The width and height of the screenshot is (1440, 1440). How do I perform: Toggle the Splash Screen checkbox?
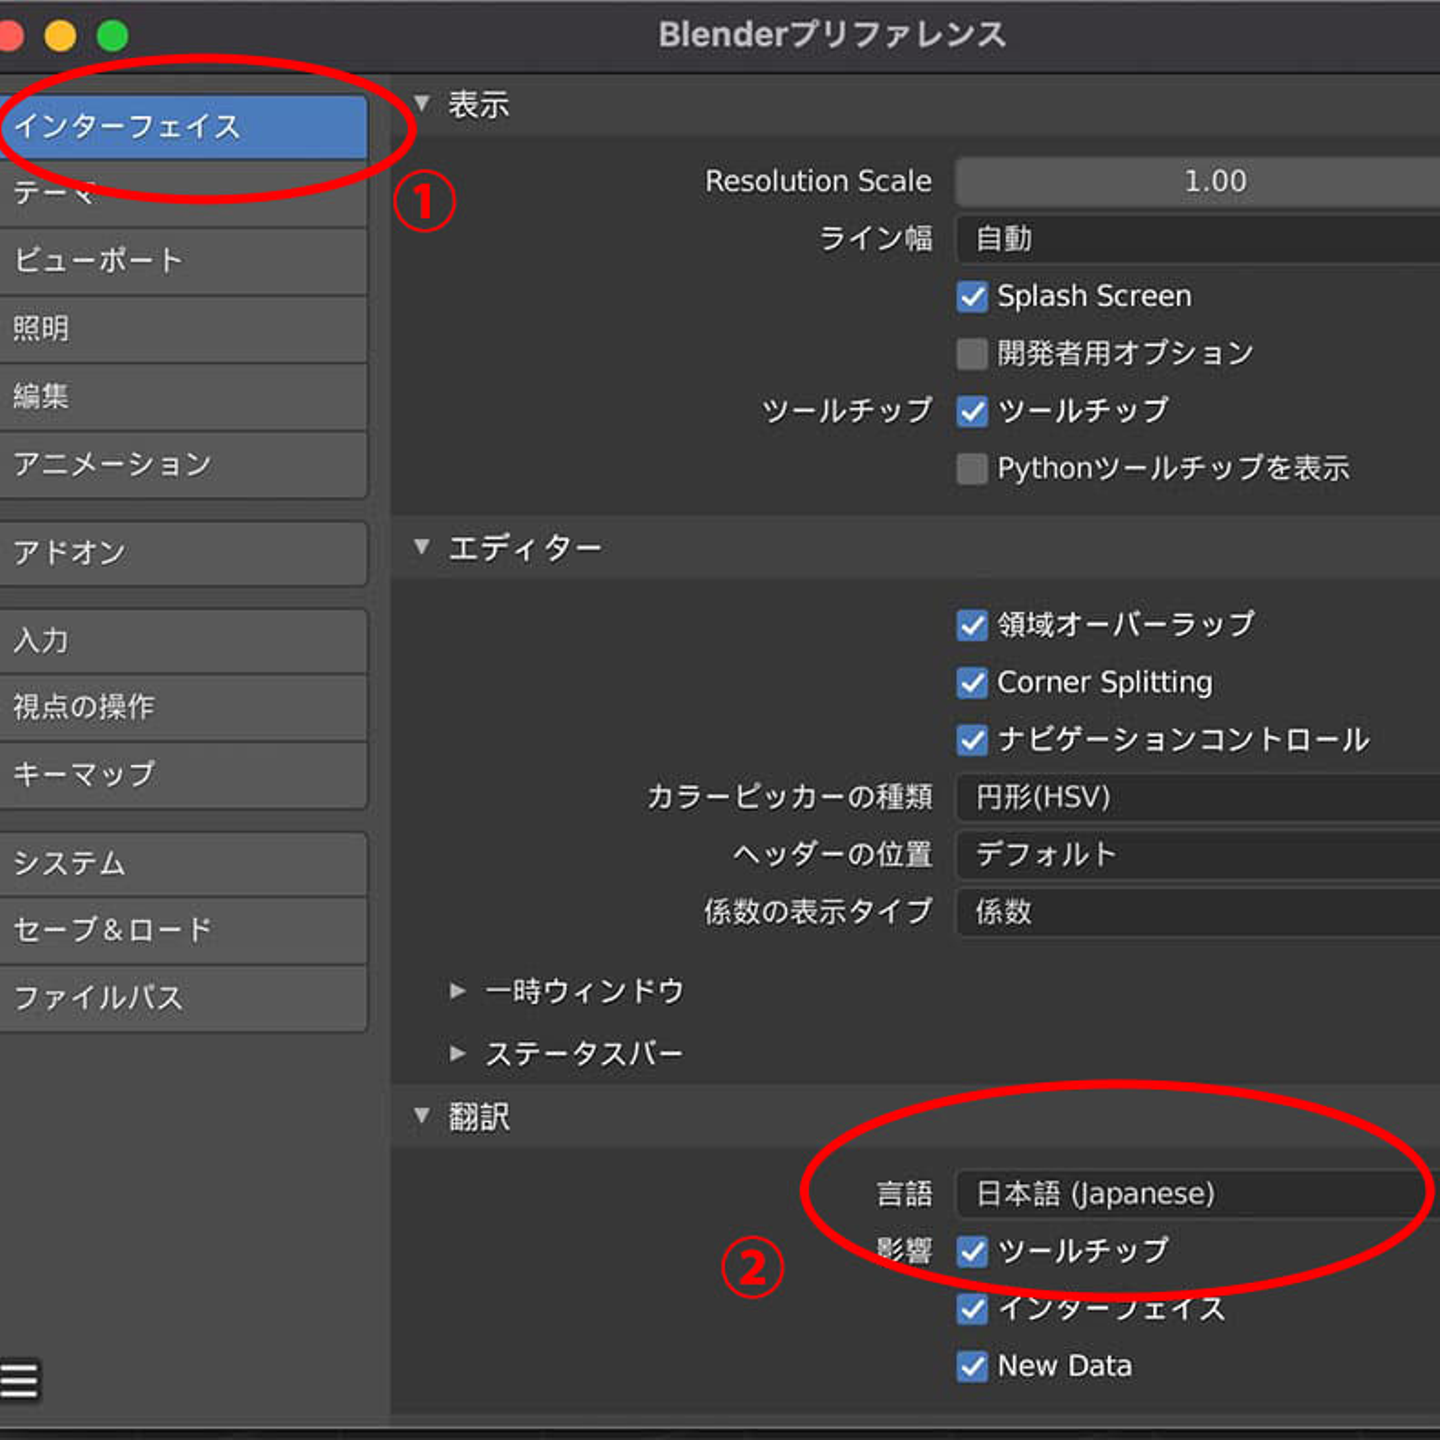click(x=972, y=297)
